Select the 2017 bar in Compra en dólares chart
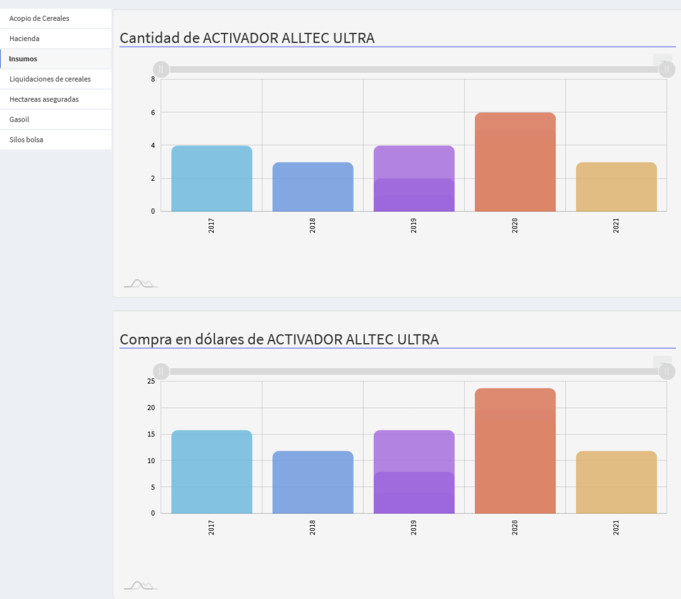This screenshot has width=681, height=599. point(212,472)
